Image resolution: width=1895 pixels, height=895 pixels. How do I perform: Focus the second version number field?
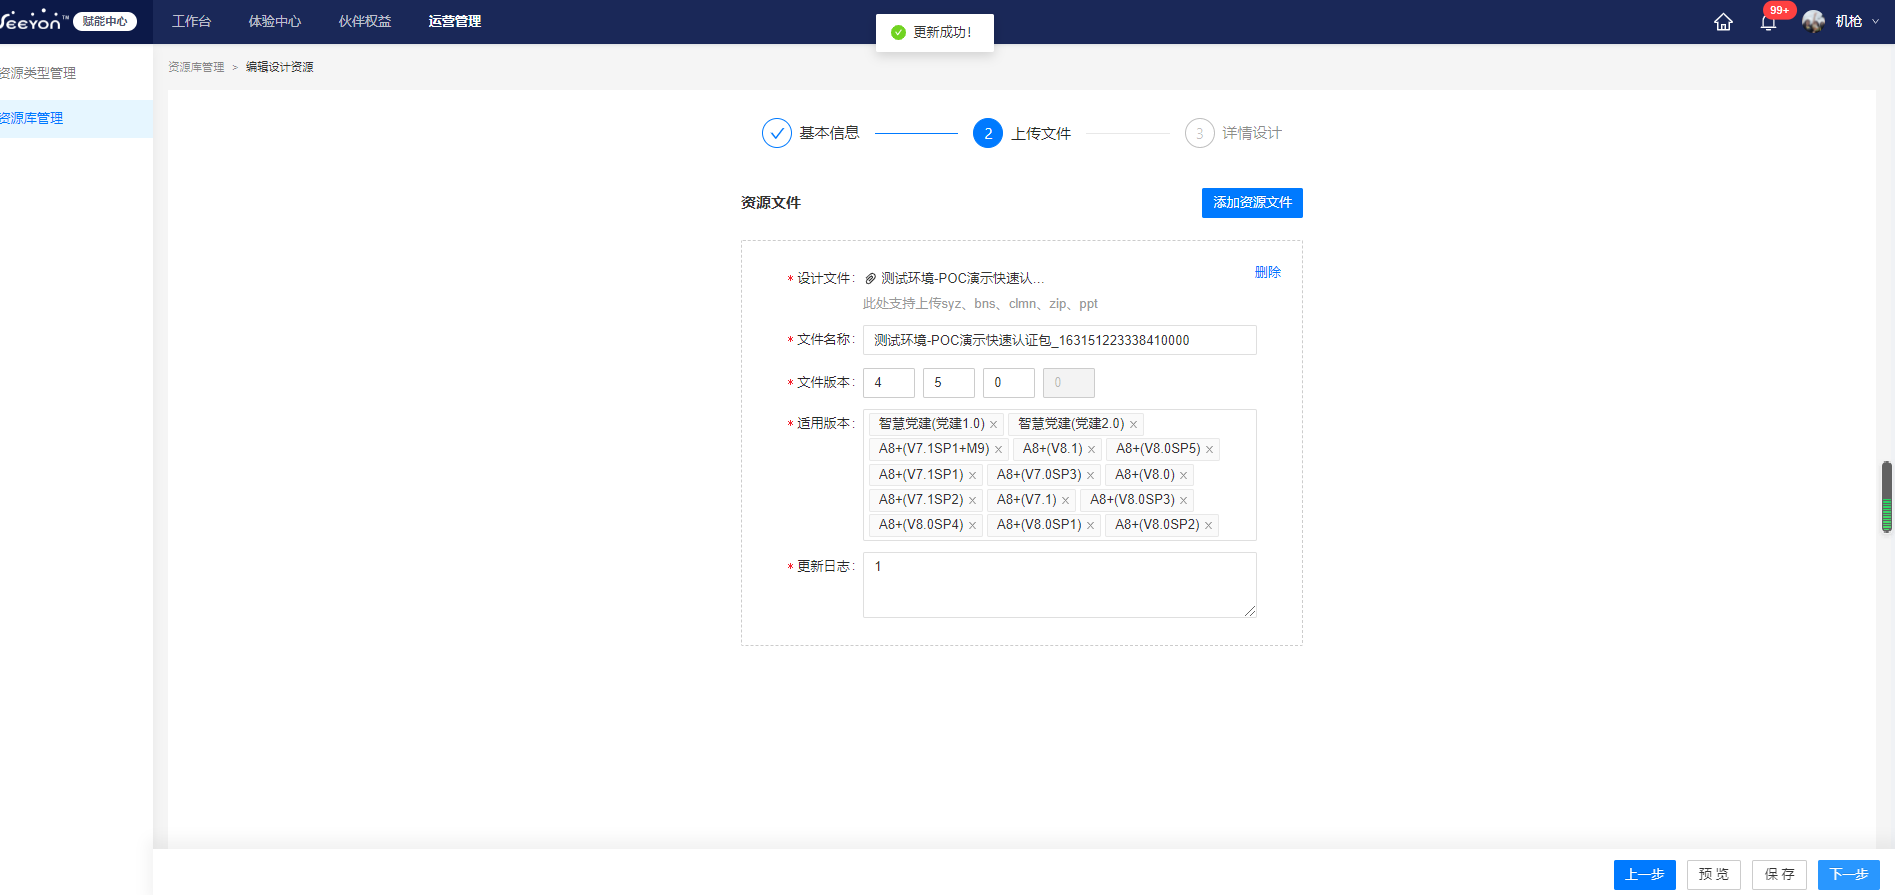[x=949, y=383]
